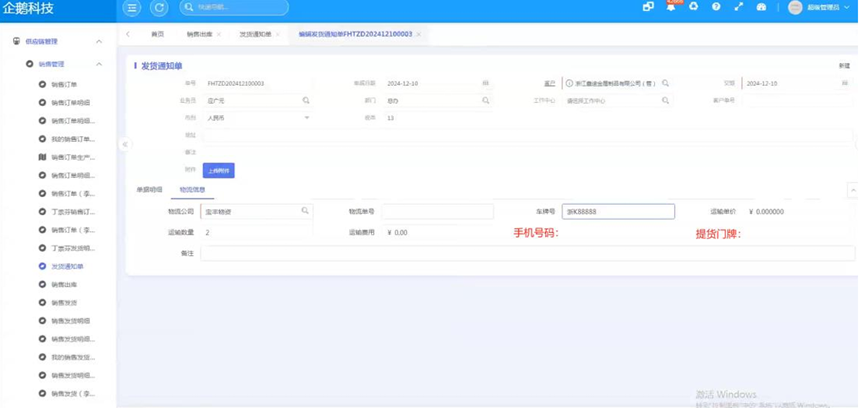The width and height of the screenshot is (865, 408).
Task: Click the 物流单号 input field
Action: point(437,212)
